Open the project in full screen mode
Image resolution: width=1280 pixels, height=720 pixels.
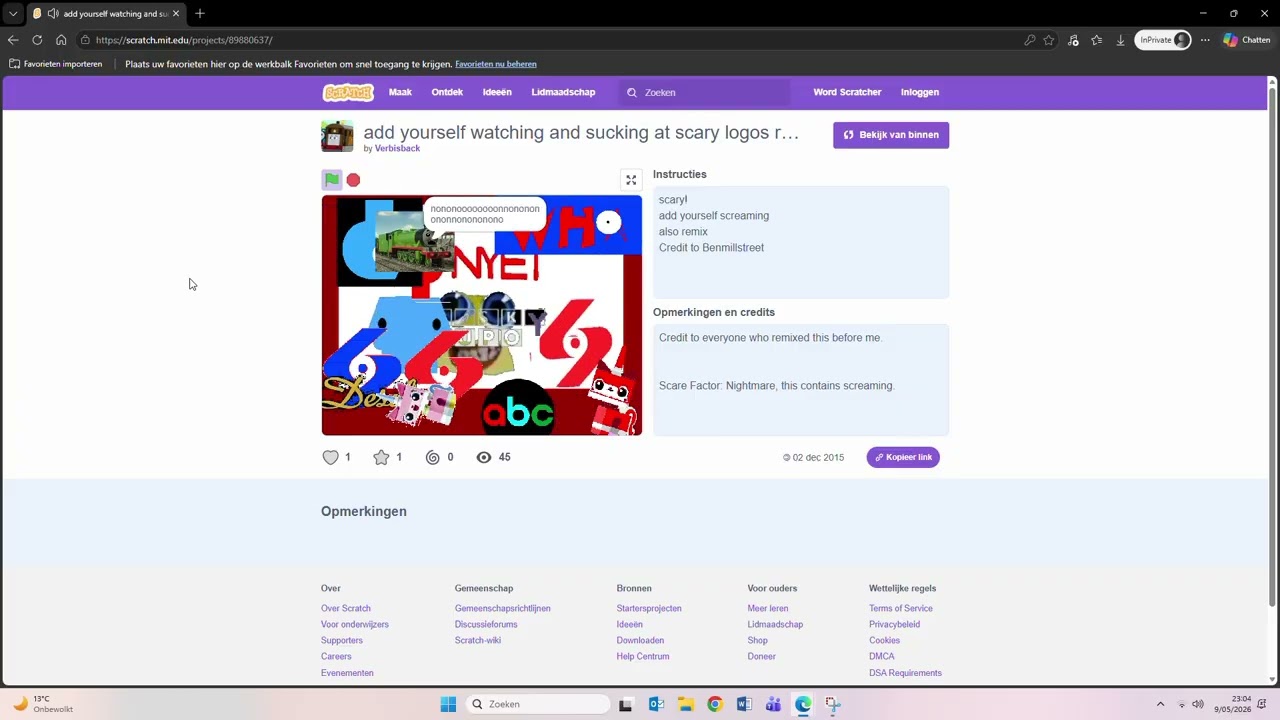click(631, 180)
